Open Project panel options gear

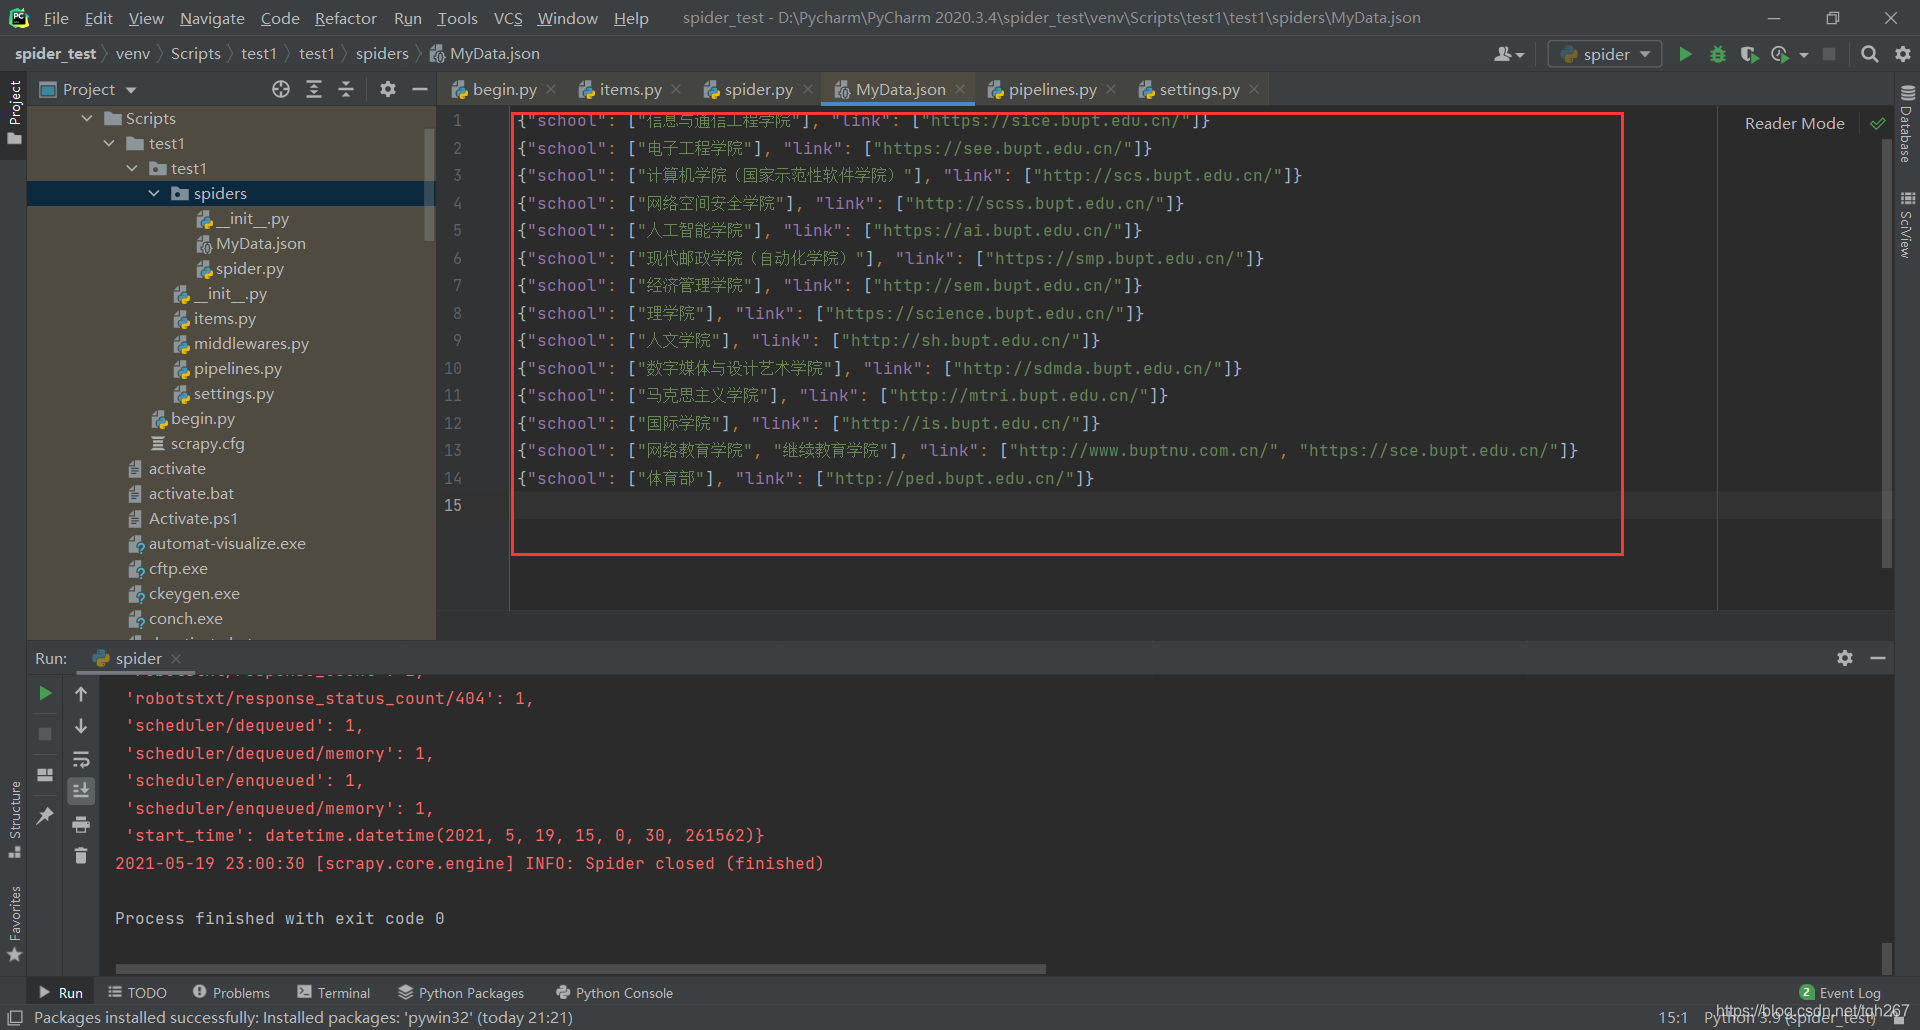388,89
